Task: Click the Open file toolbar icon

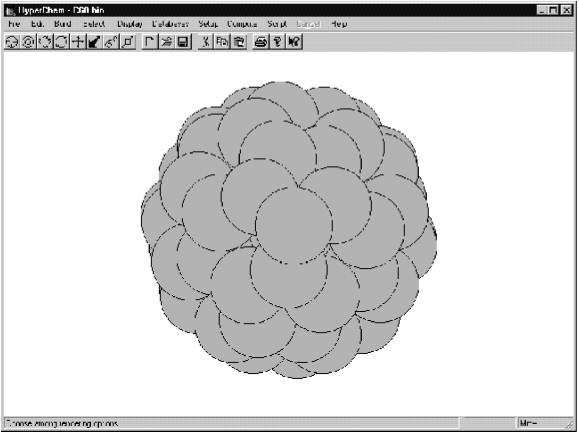Action: click(x=166, y=42)
